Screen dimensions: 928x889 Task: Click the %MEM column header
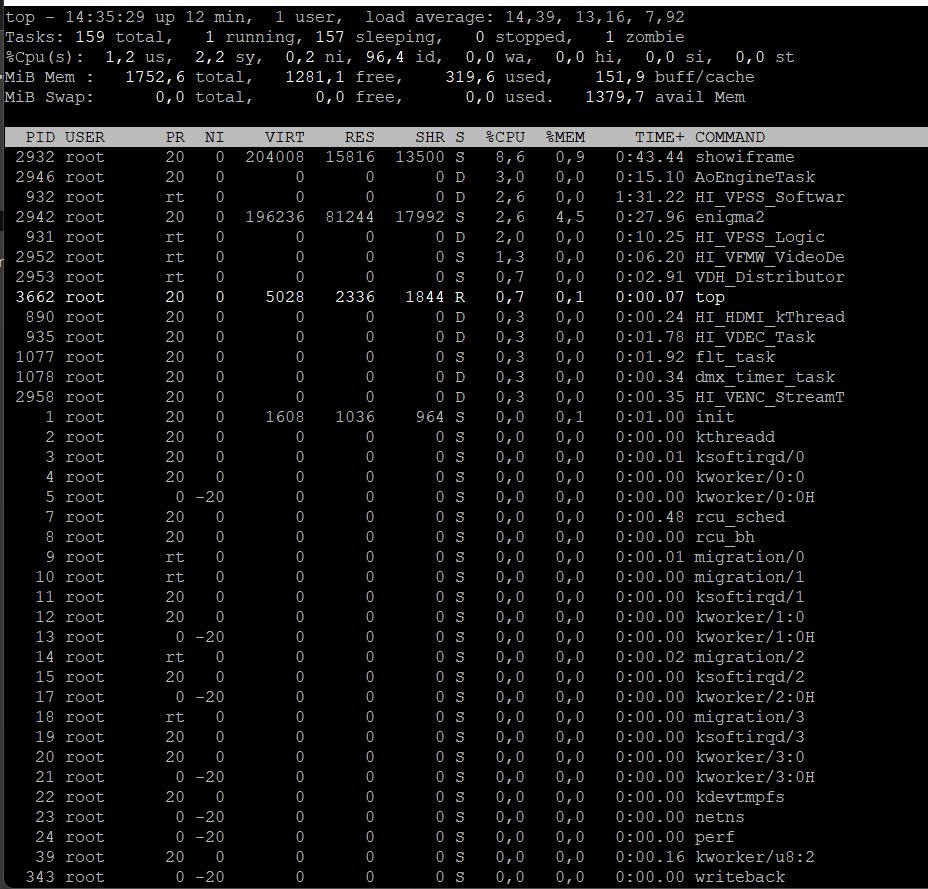point(565,137)
